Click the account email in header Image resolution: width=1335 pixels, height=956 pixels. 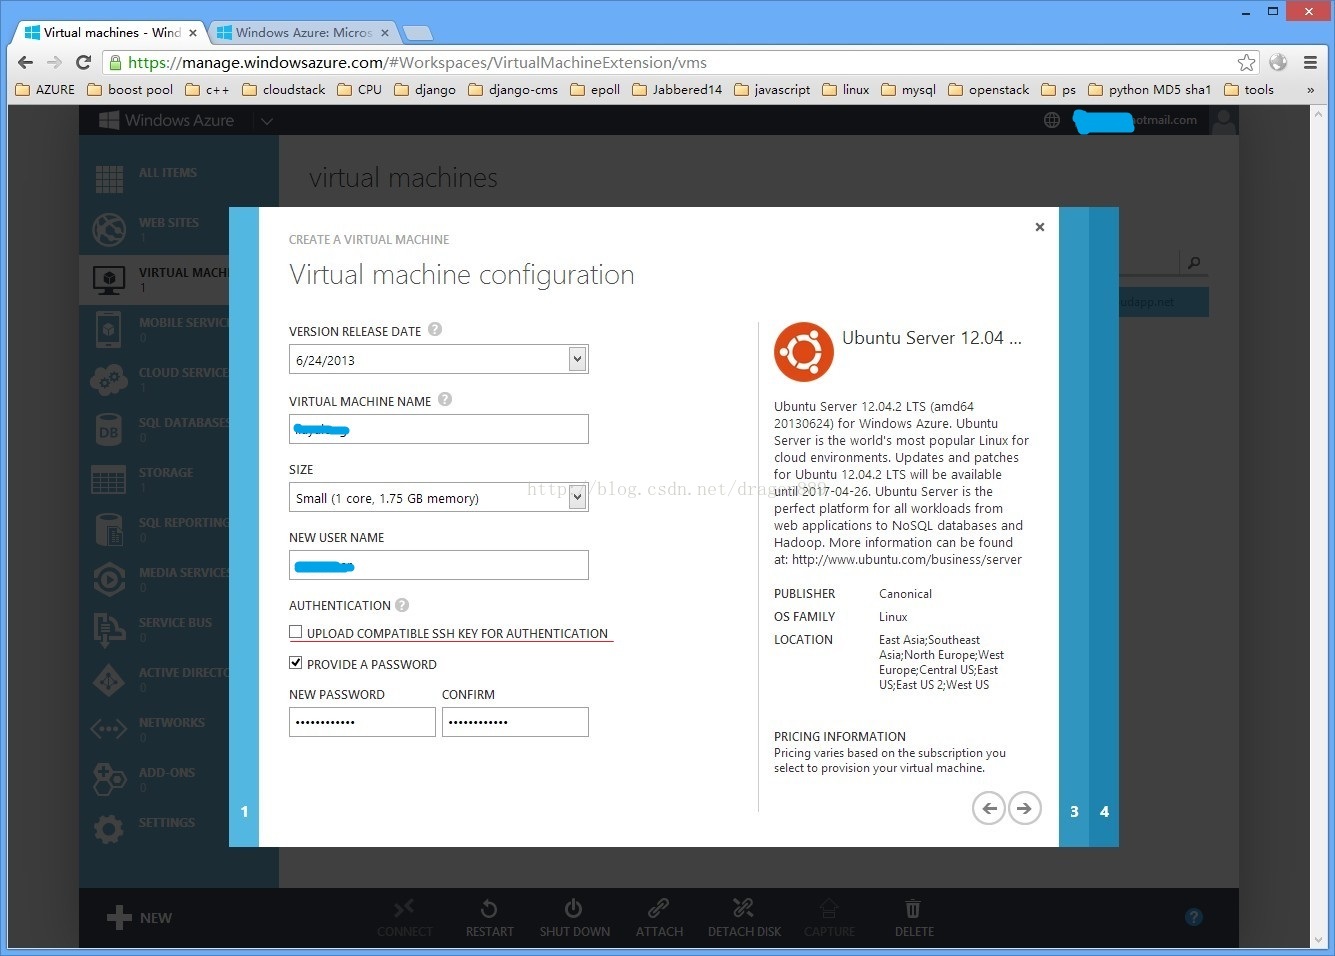(1135, 120)
